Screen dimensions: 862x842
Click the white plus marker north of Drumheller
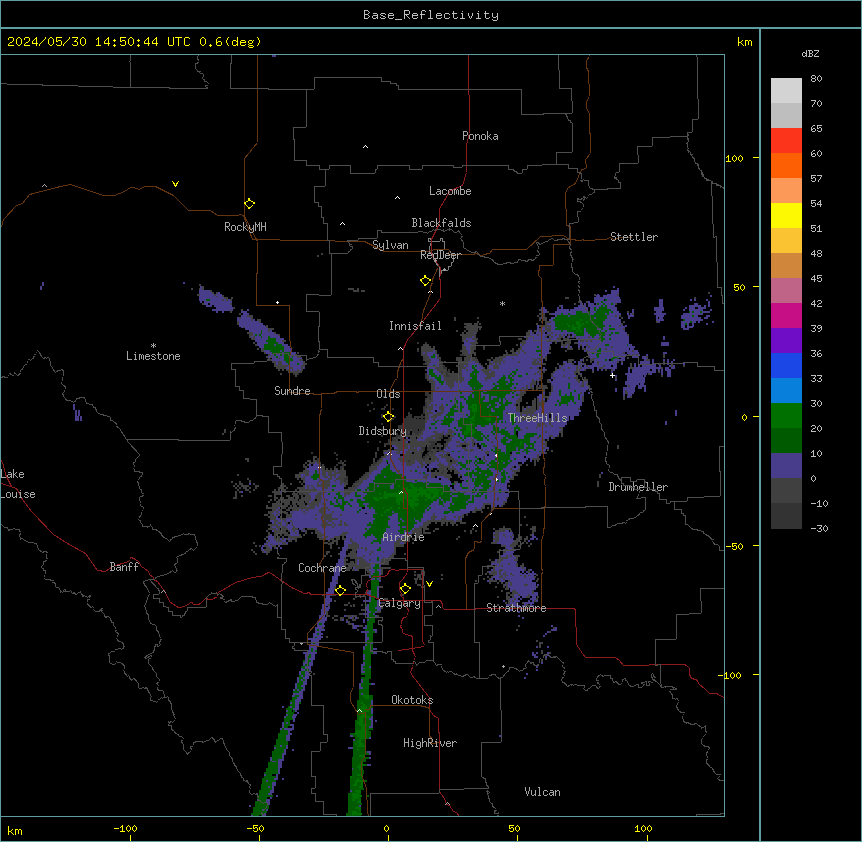tap(612, 376)
